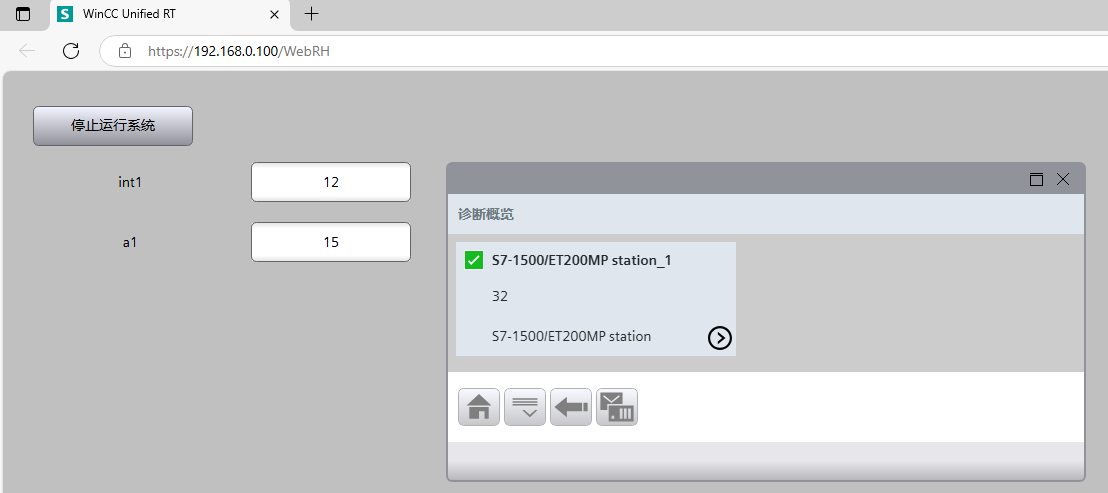Screen dimensions: 1108x493
Task: Click the green status checkmark of station_1
Action: click(x=474, y=261)
